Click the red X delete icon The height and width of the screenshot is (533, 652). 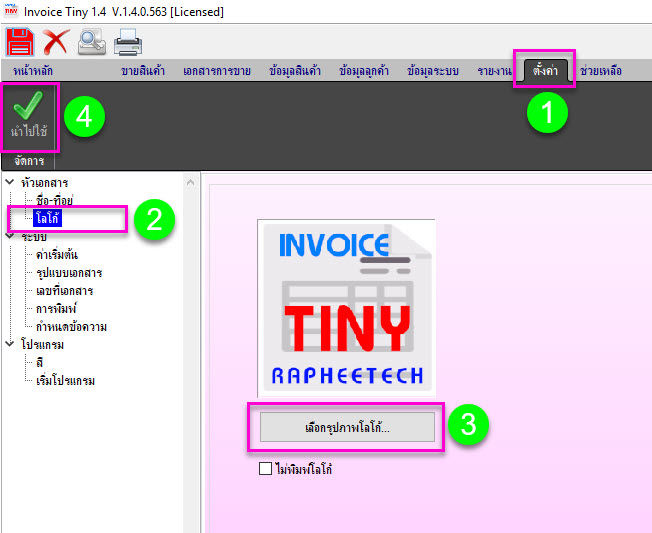[x=56, y=42]
